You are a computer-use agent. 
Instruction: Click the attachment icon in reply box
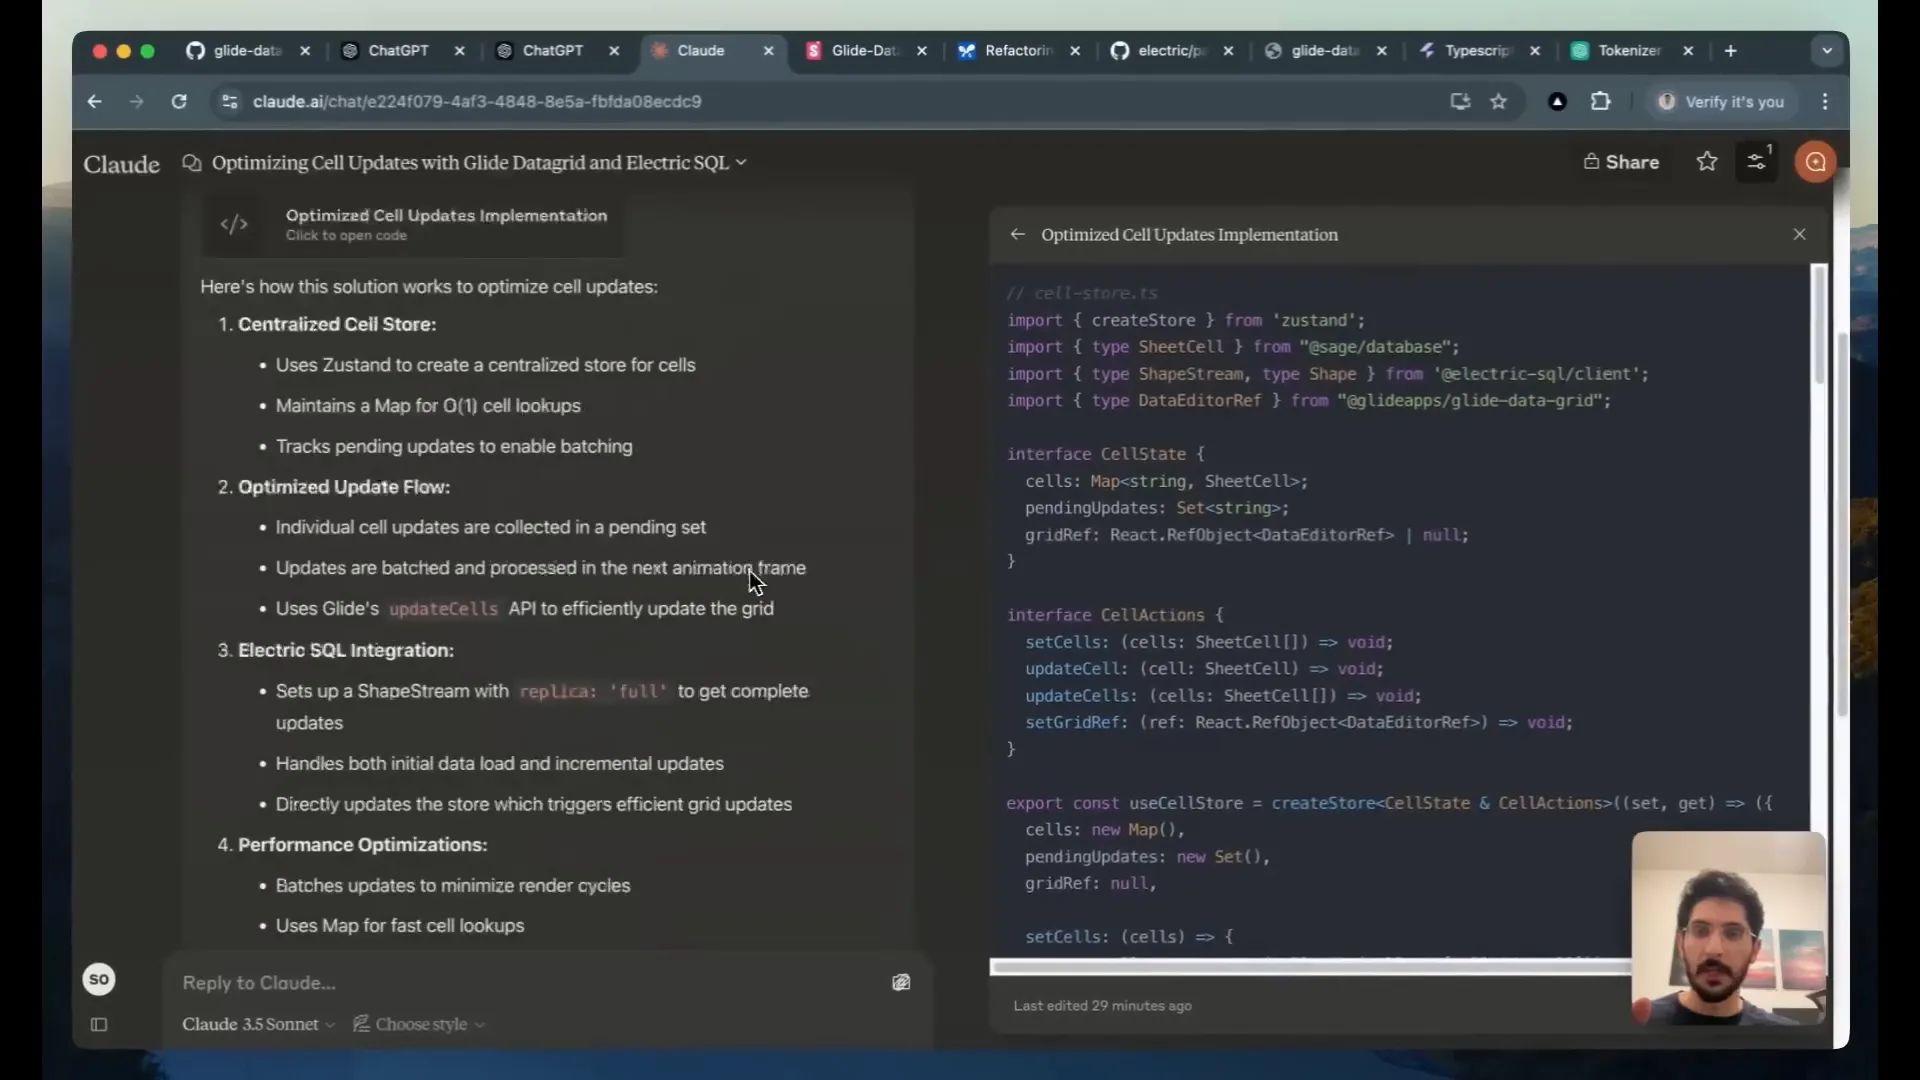pos(901,983)
